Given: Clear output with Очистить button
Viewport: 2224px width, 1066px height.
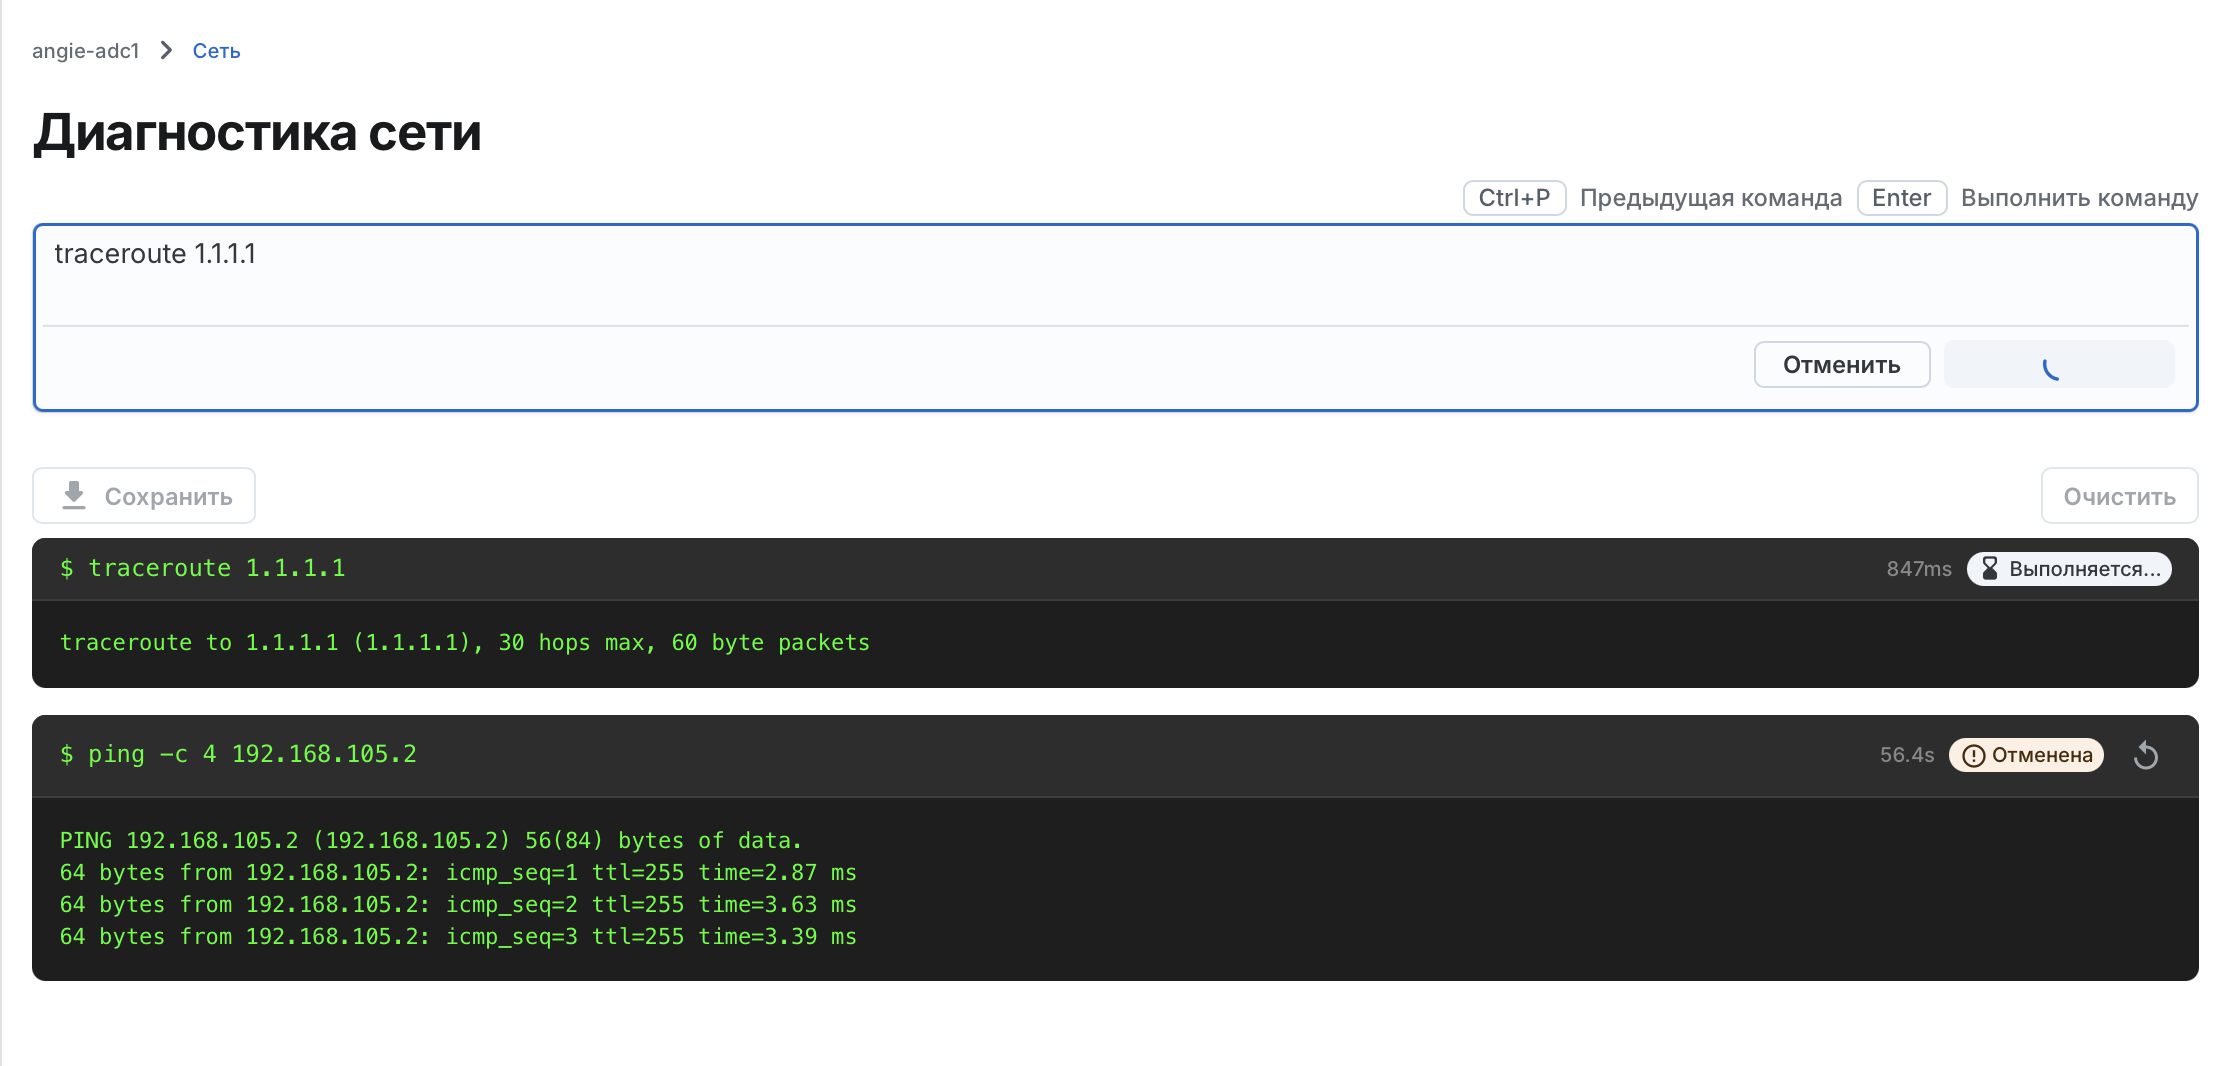Looking at the screenshot, I should click(x=2120, y=495).
